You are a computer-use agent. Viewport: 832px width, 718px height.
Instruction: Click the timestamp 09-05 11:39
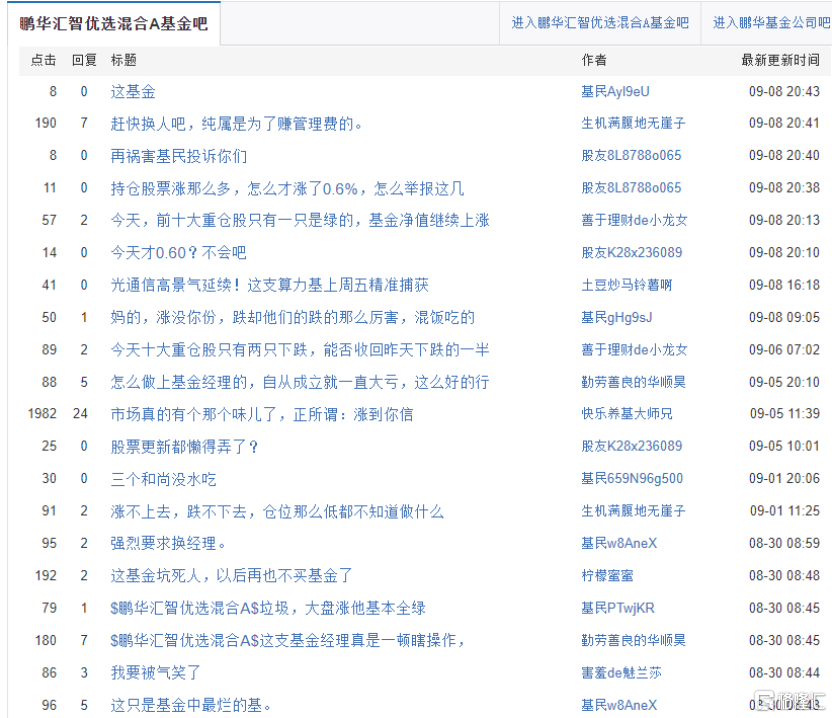click(785, 414)
